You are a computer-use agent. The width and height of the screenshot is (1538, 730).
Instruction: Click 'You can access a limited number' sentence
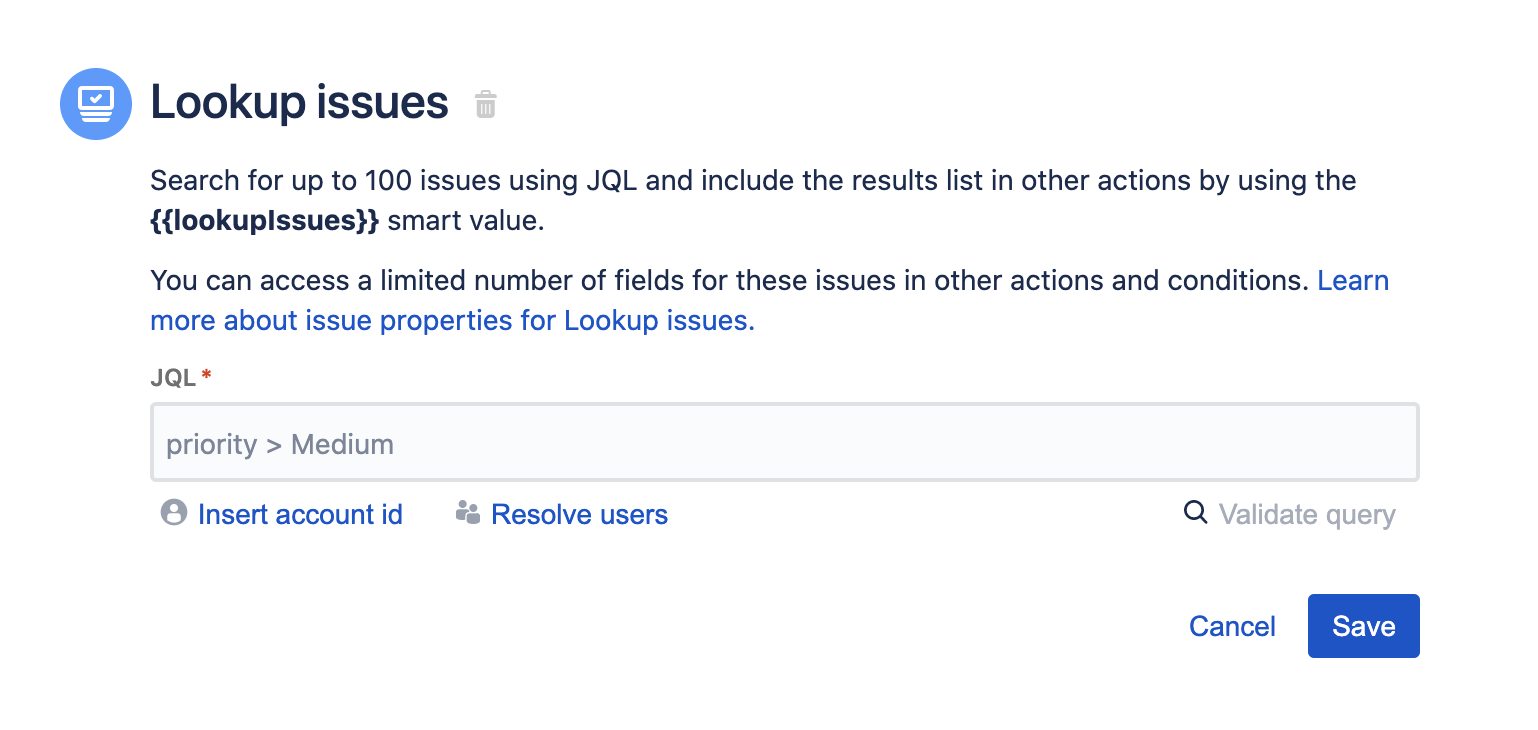click(x=728, y=281)
